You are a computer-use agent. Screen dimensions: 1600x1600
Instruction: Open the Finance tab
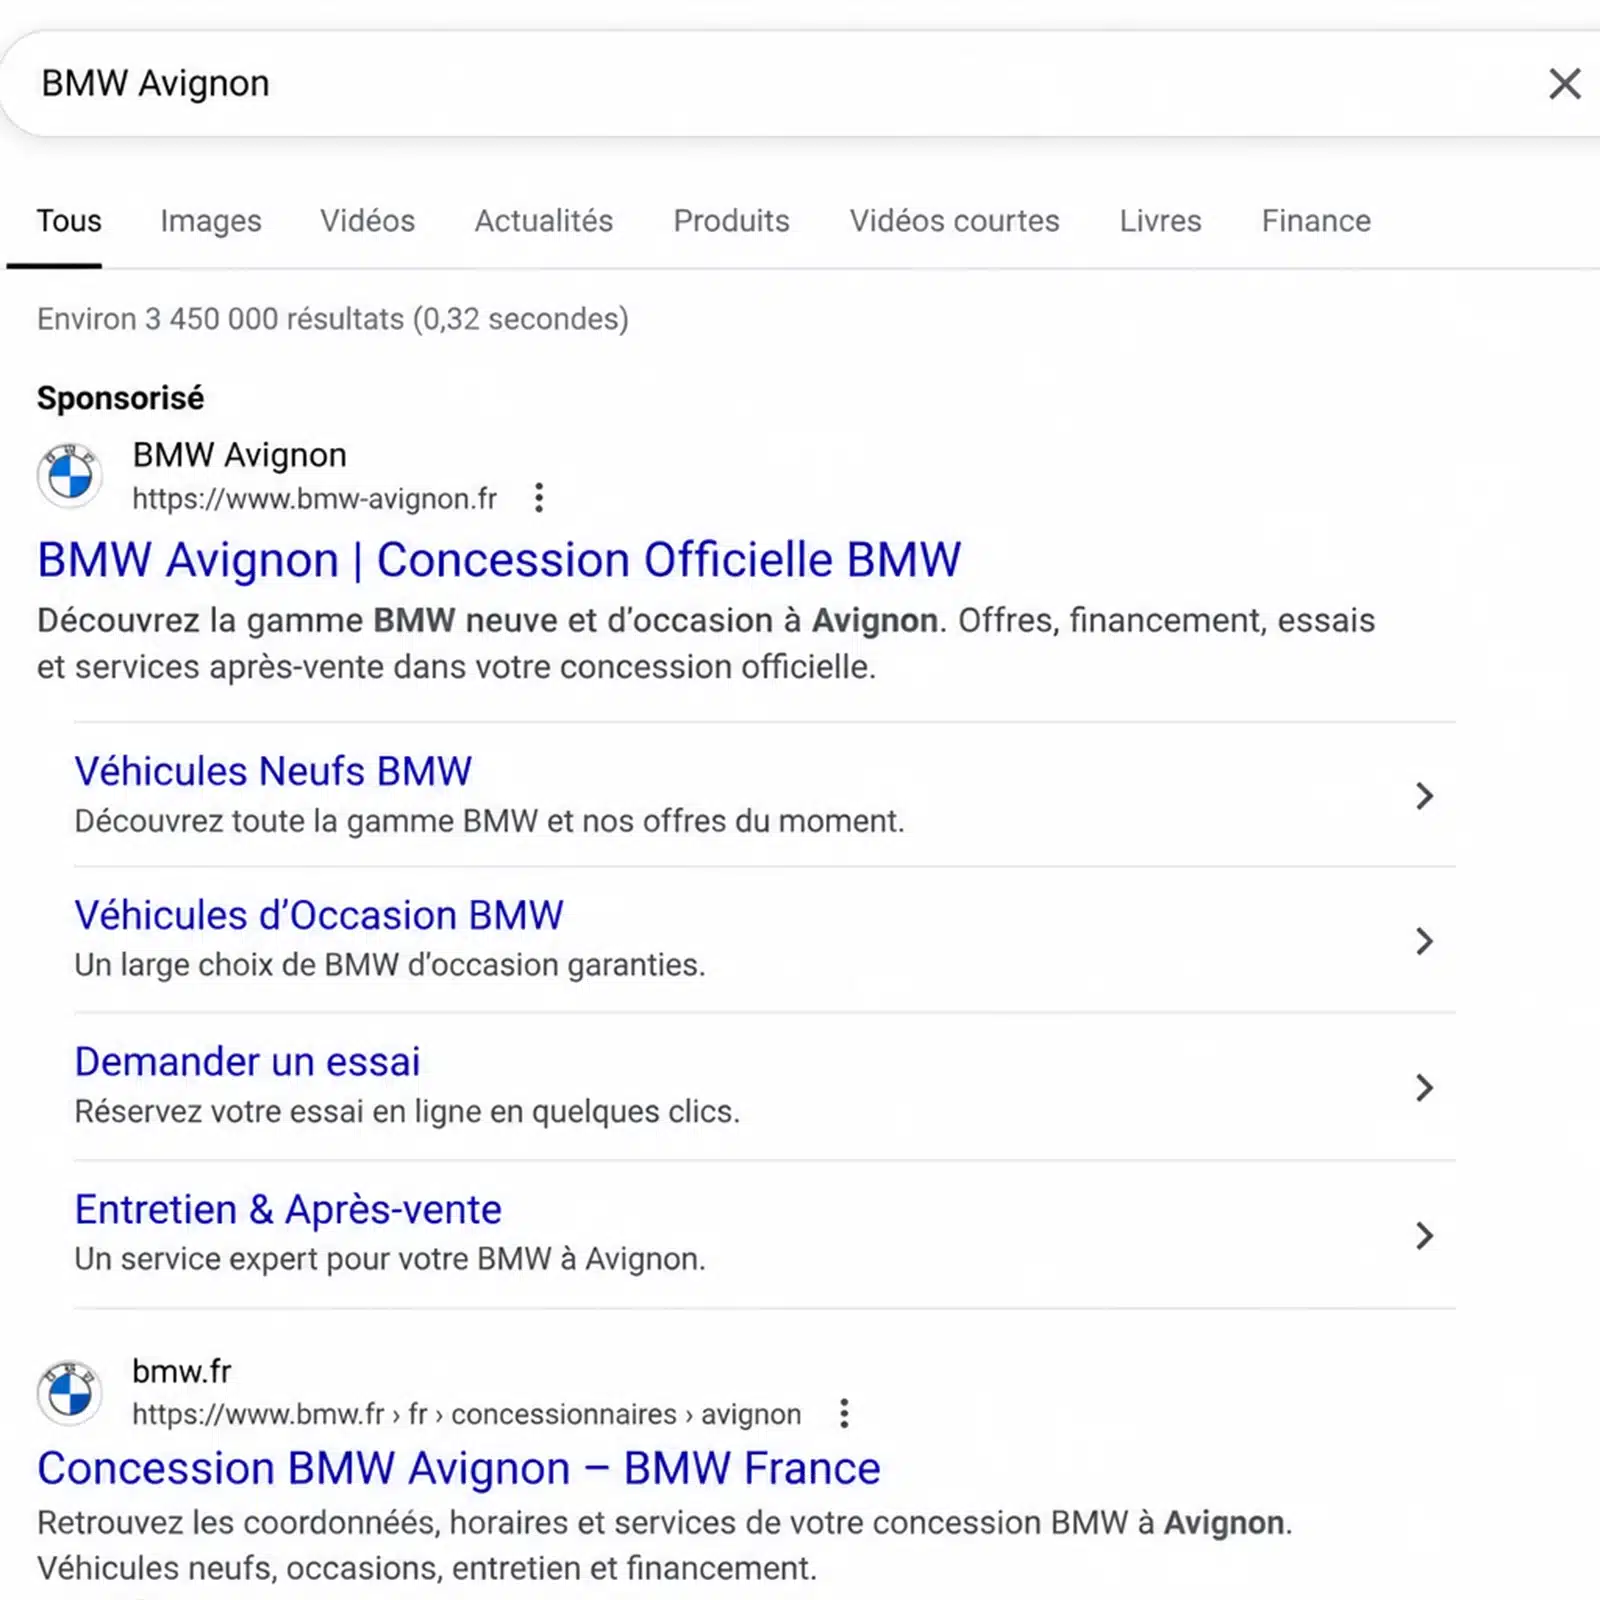click(x=1316, y=221)
